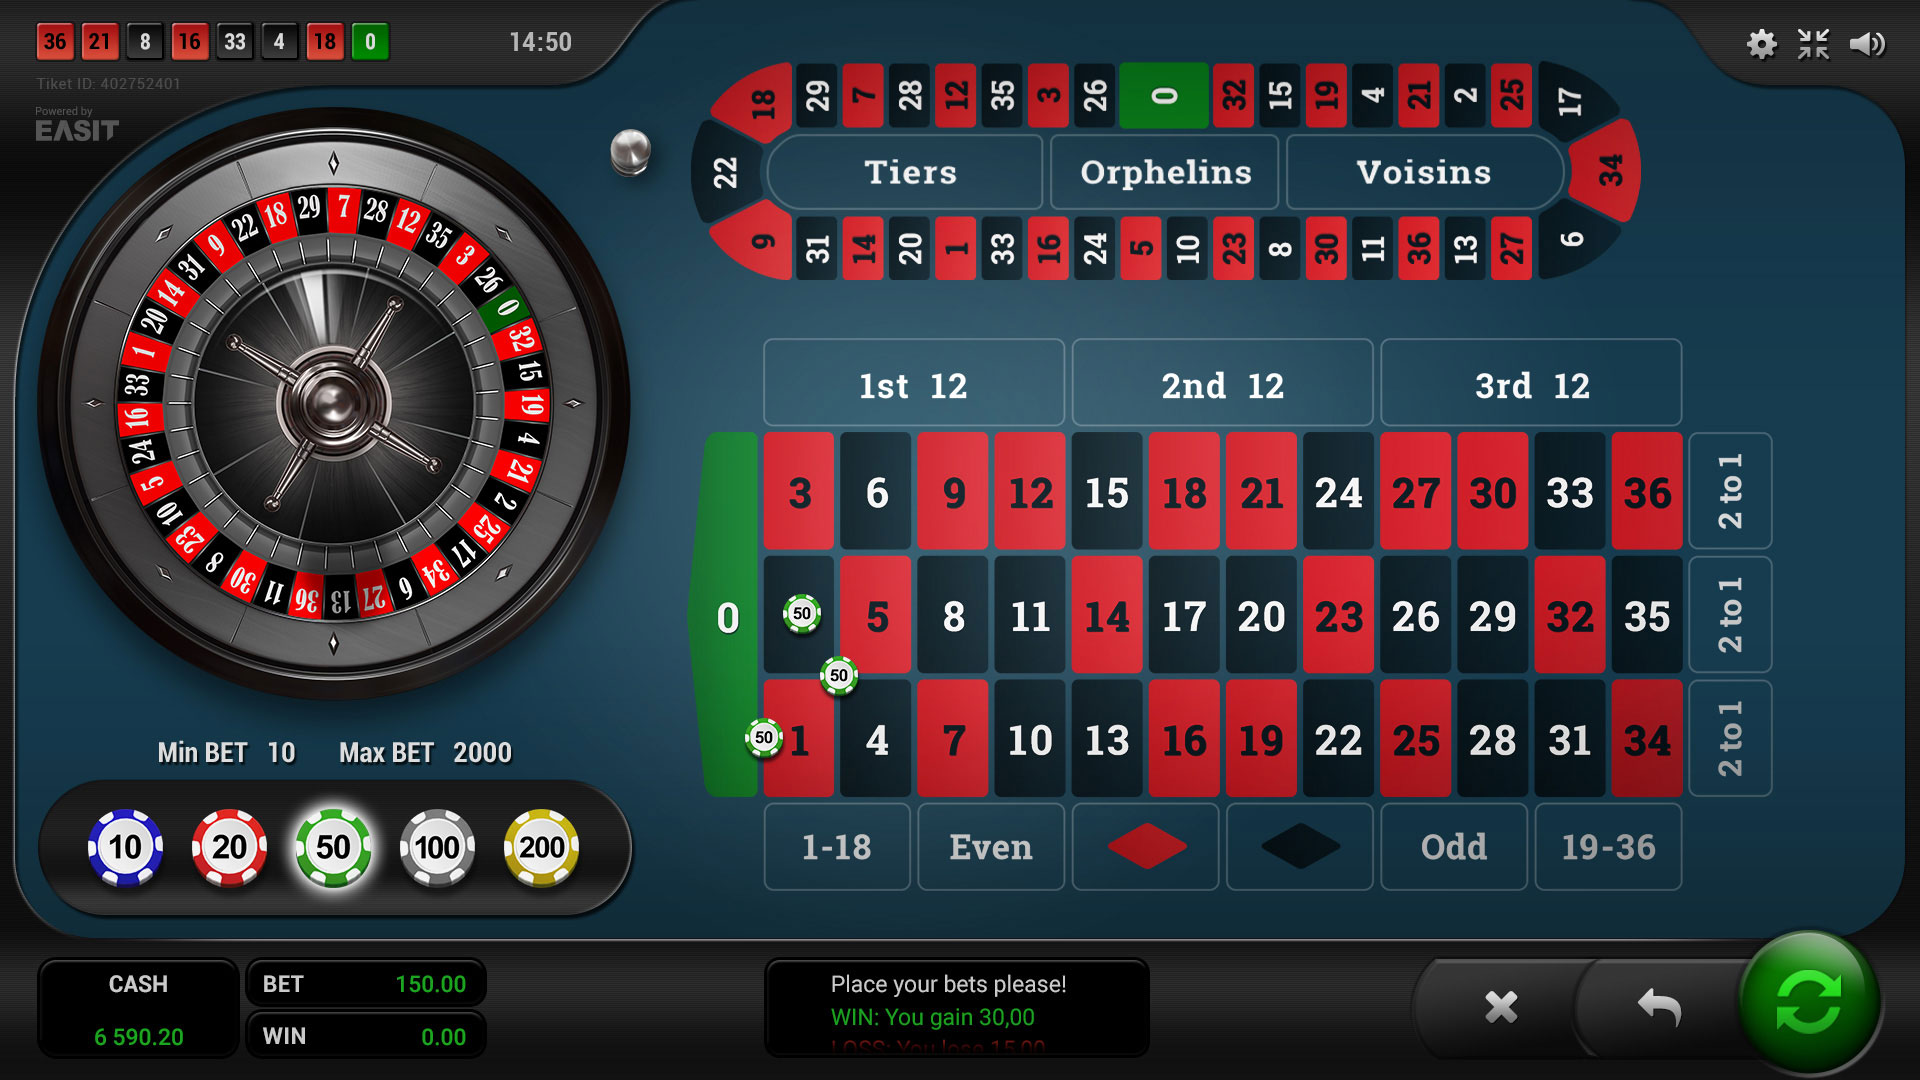Mute sound with the speaker icon
Screen dimensions: 1920x1080
point(1866,44)
